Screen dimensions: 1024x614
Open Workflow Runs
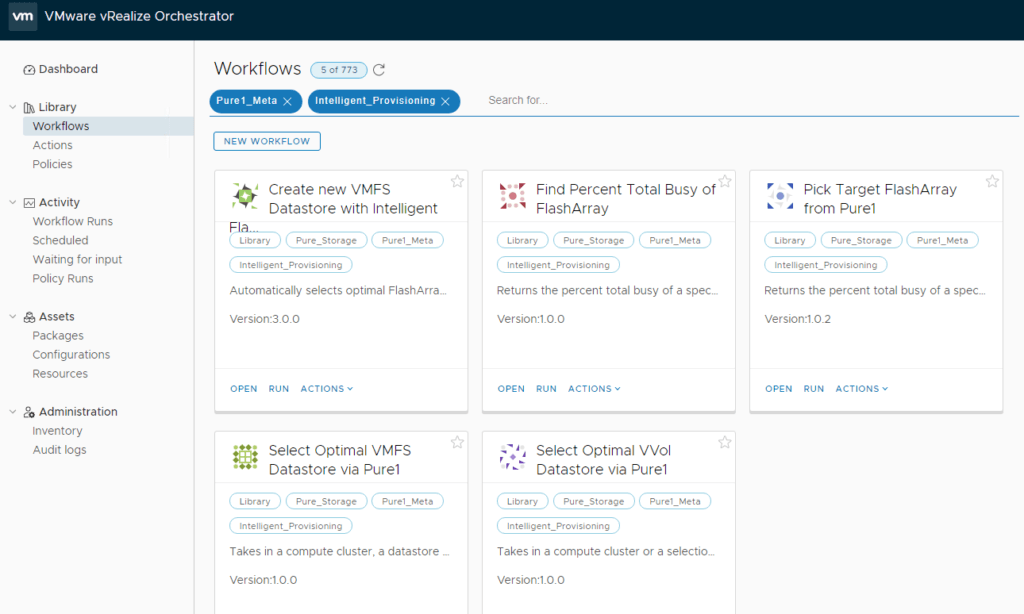coord(72,221)
